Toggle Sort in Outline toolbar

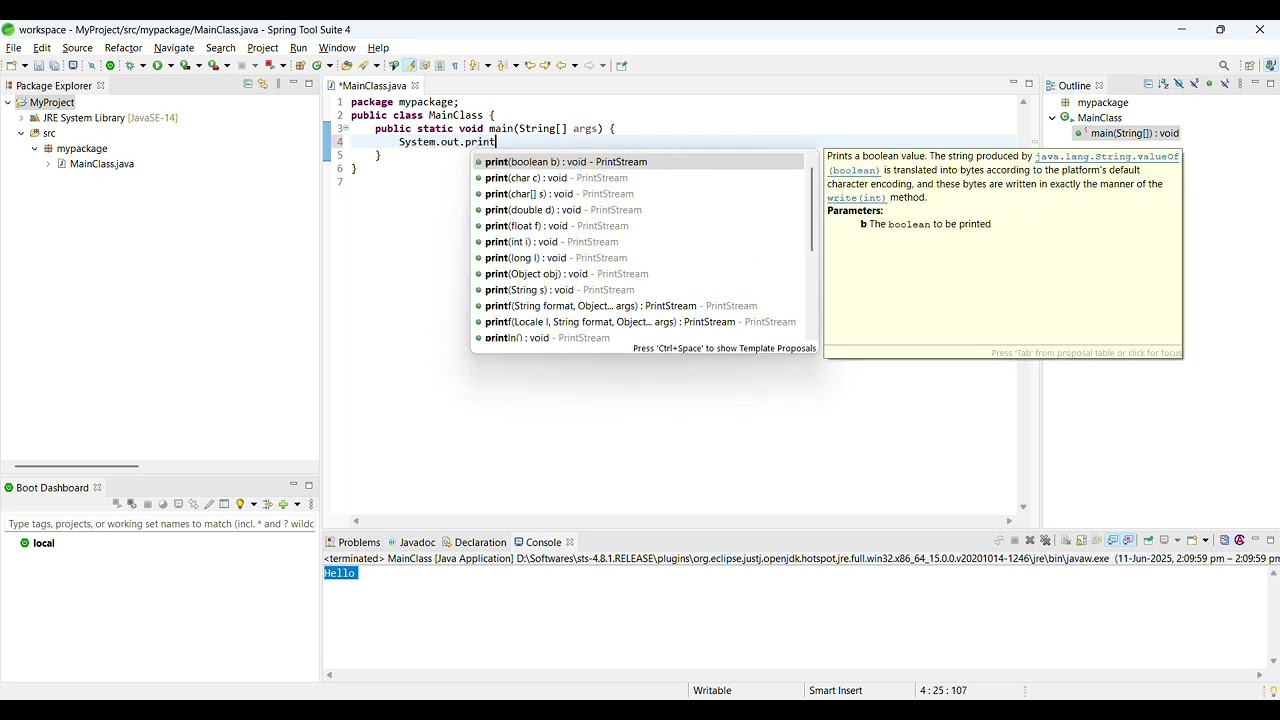click(1163, 84)
